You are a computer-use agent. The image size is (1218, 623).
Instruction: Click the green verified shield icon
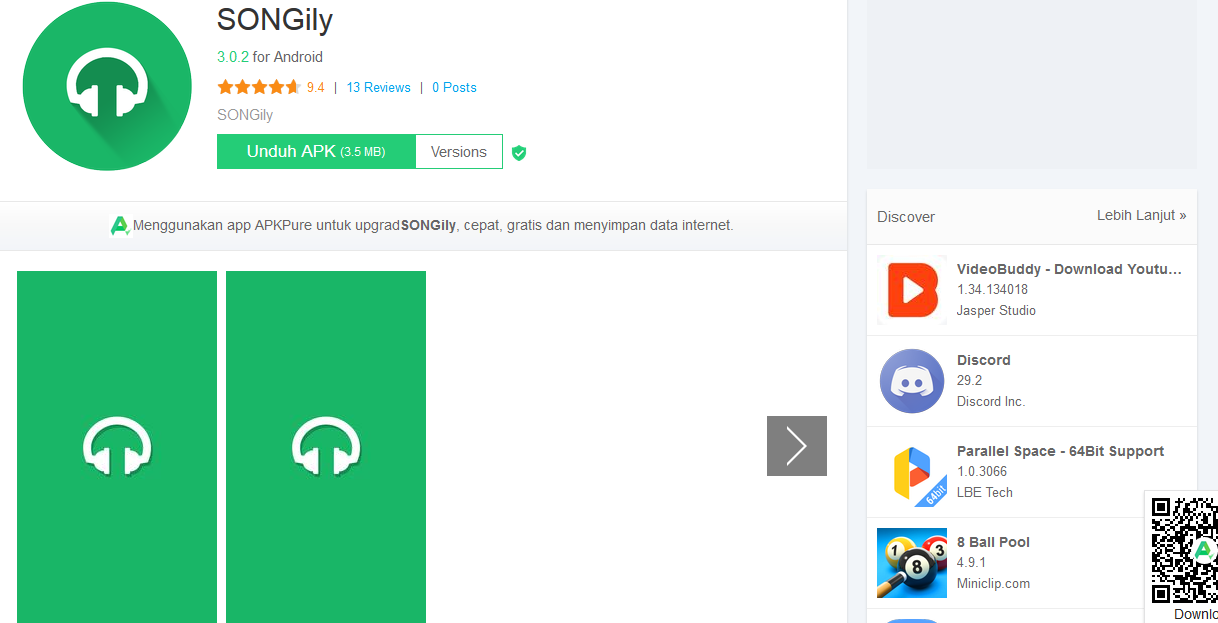pyautogui.click(x=518, y=153)
